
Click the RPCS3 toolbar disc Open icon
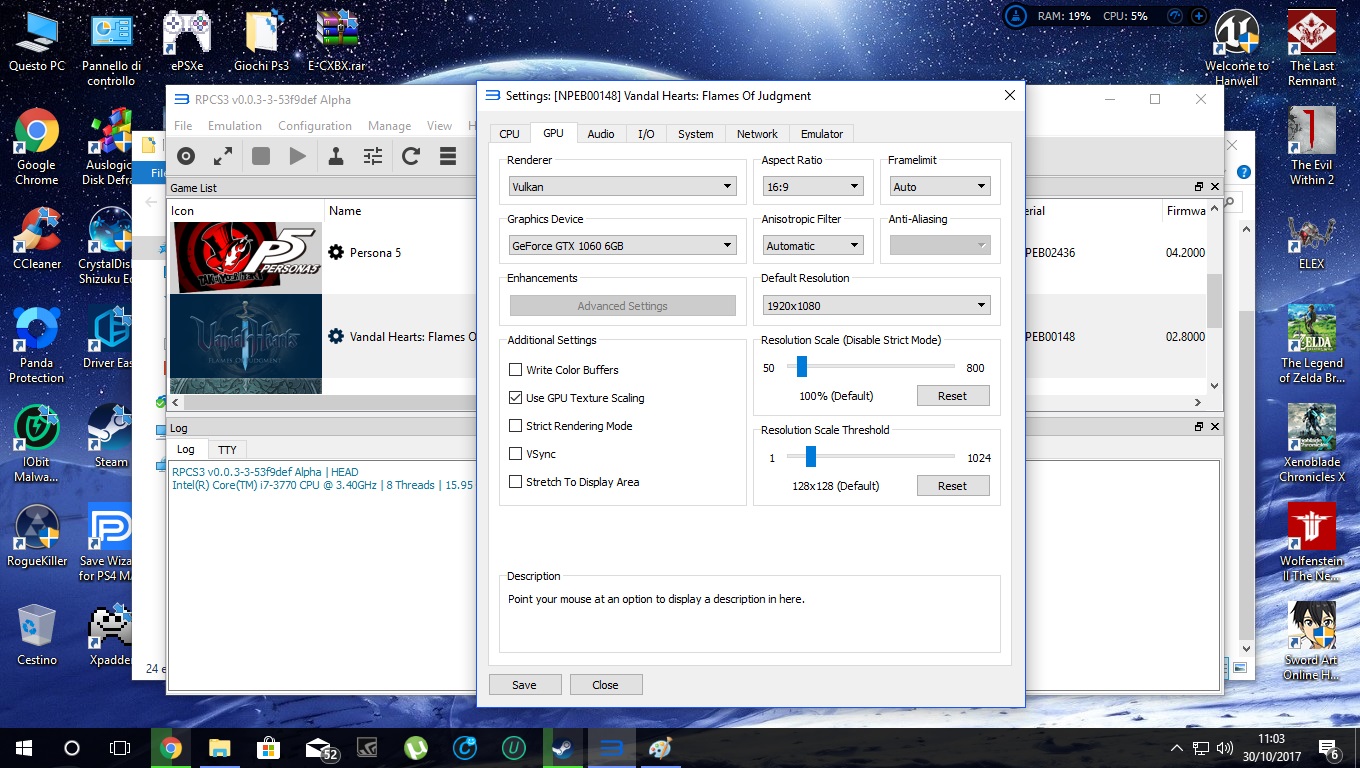(x=186, y=156)
